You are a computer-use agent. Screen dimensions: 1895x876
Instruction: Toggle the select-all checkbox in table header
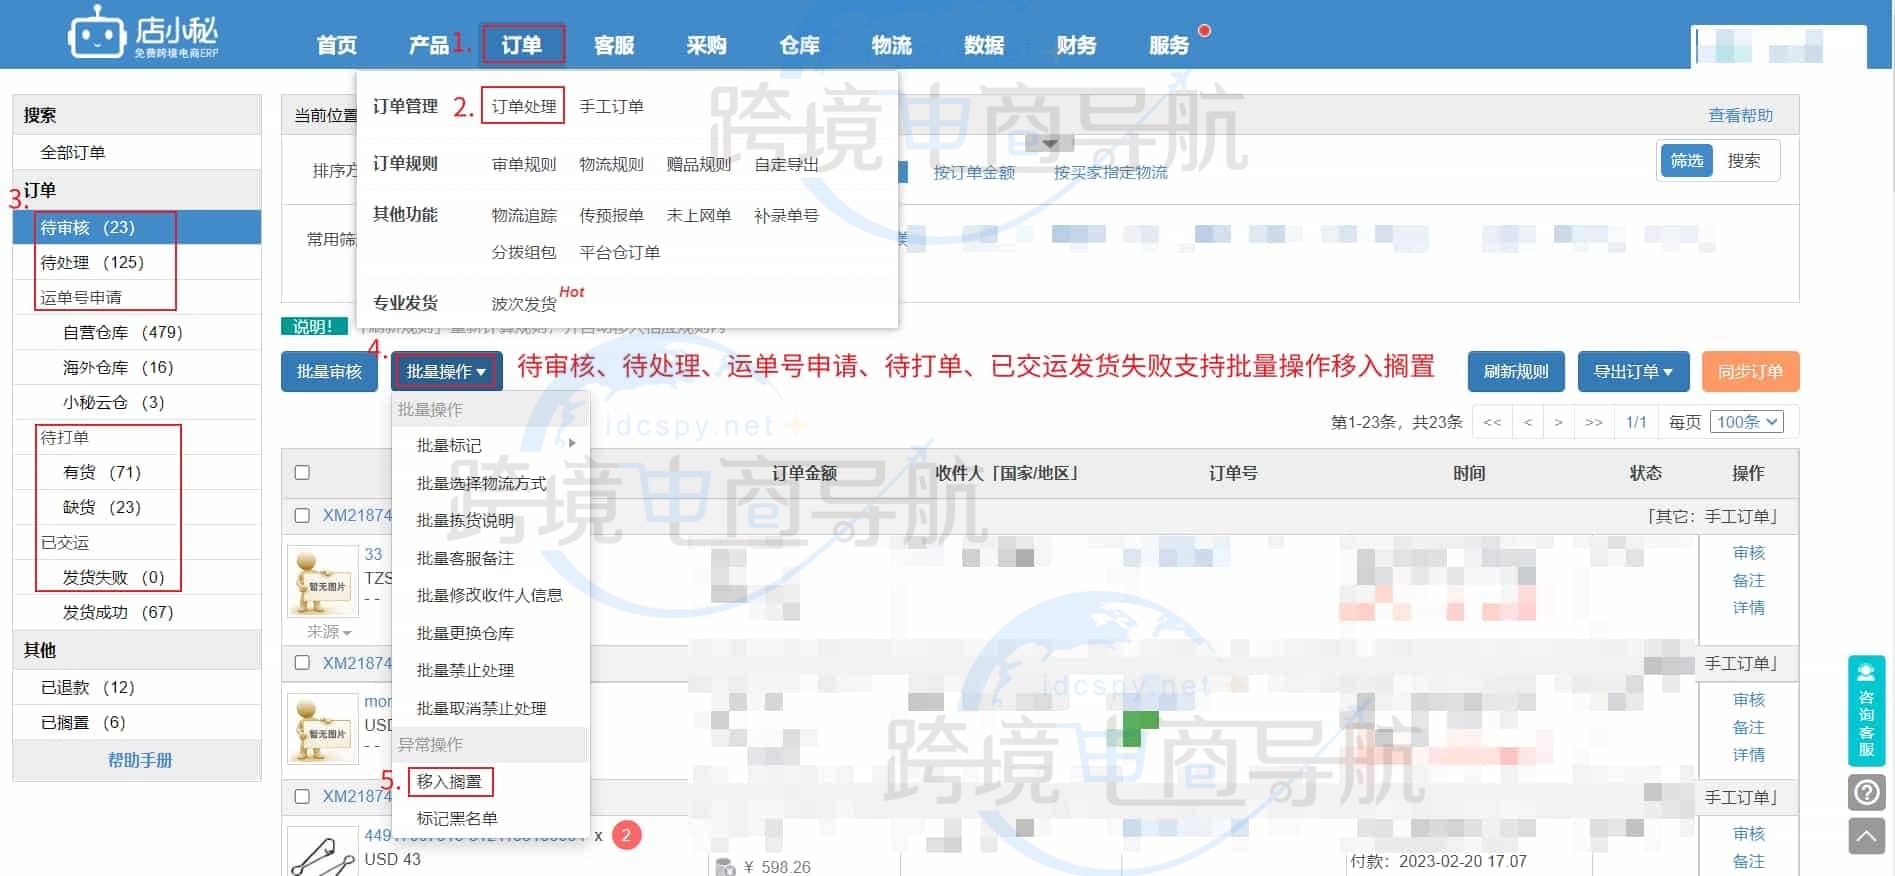pyautogui.click(x=302, y=473)
